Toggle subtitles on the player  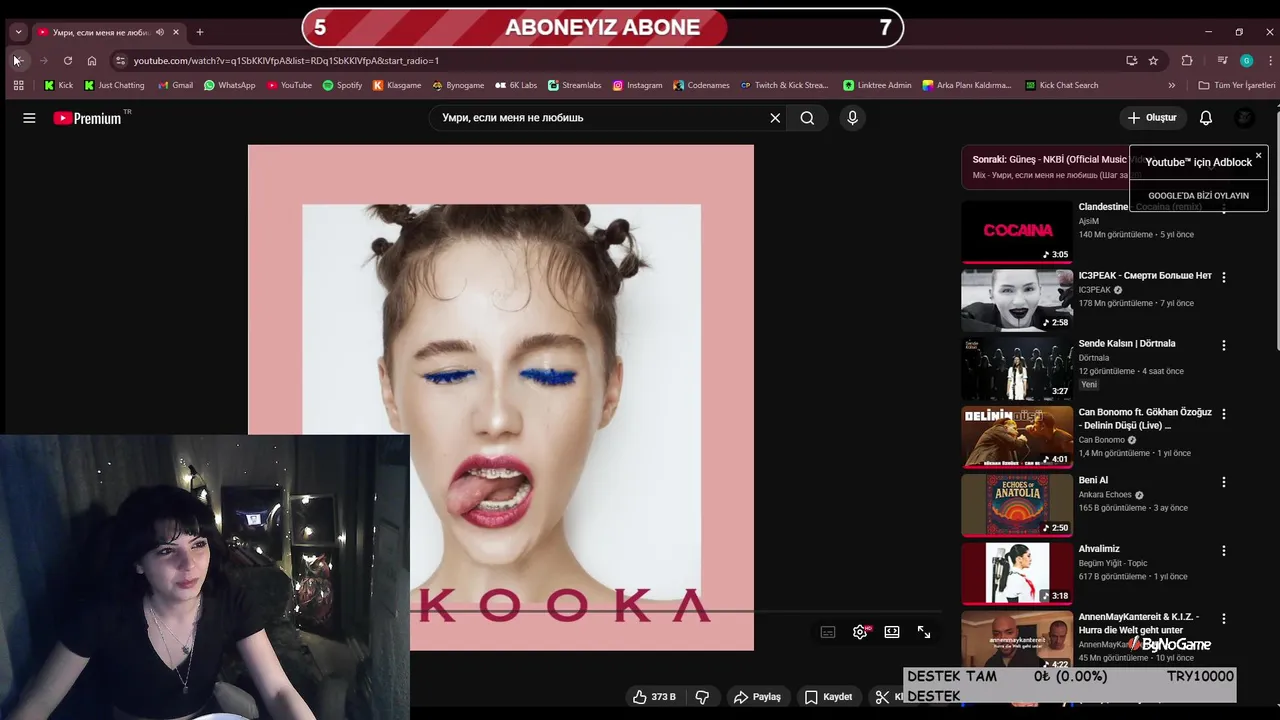(828, 632)
